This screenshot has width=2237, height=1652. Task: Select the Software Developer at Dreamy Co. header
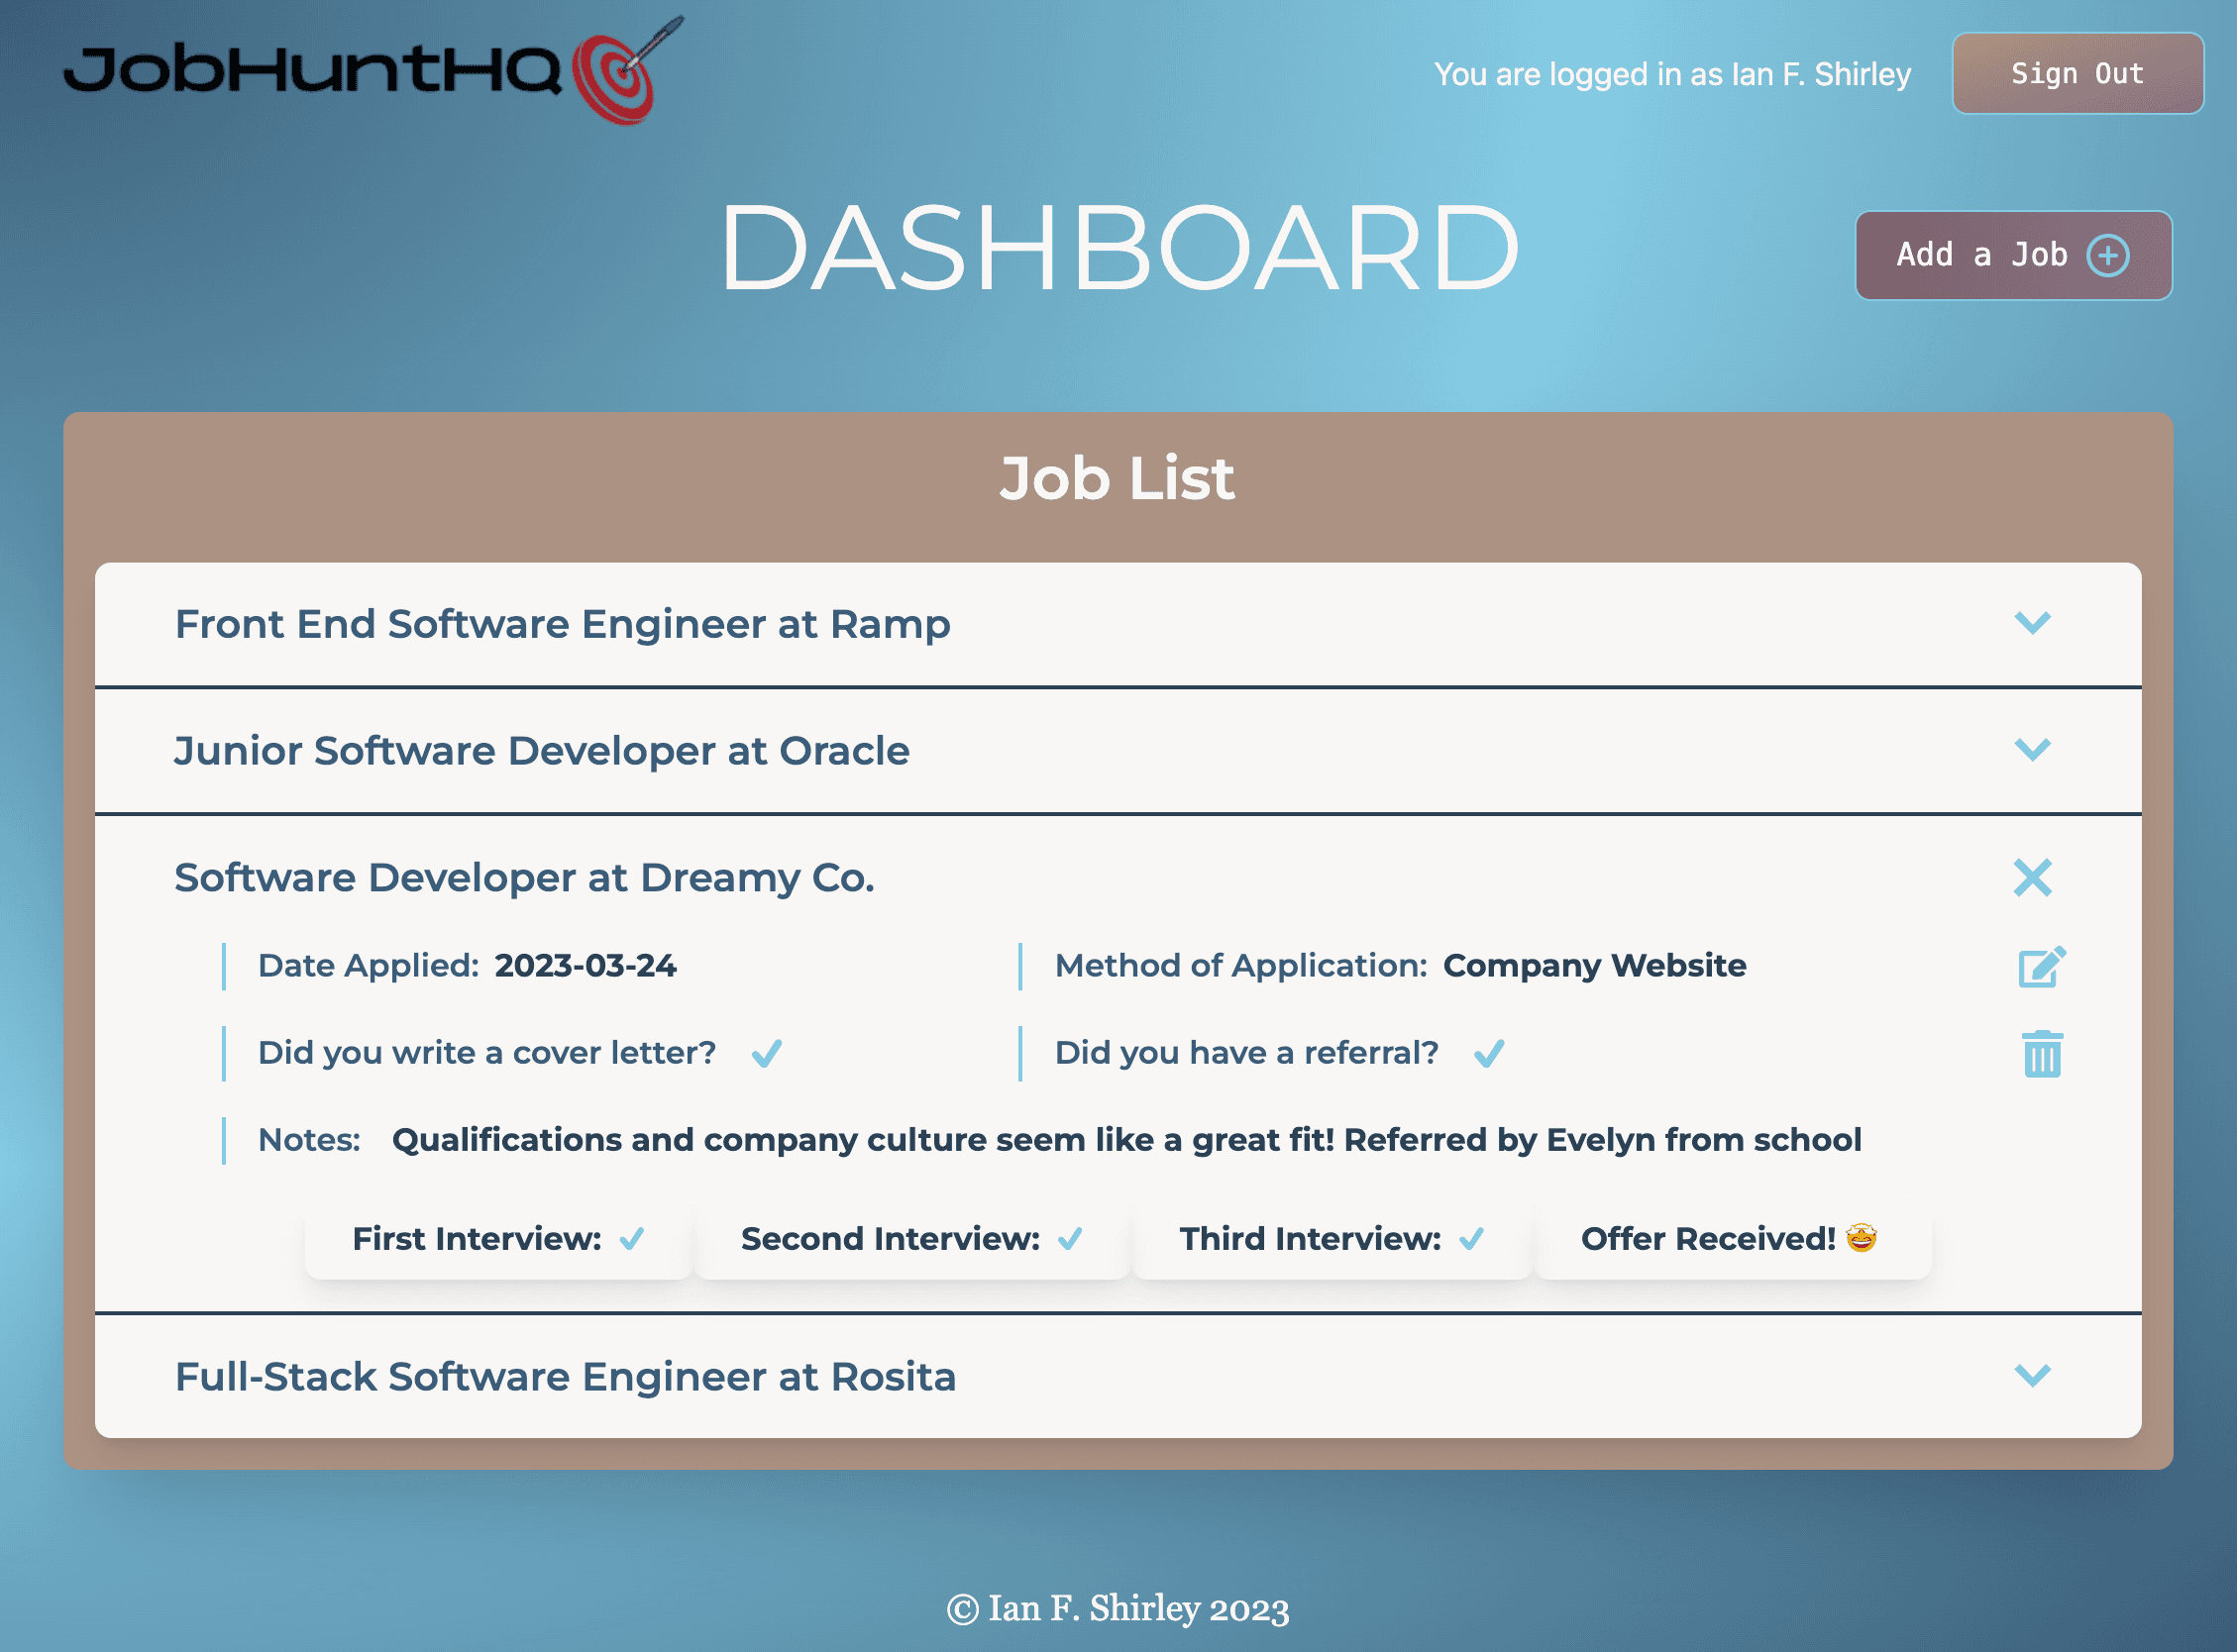point(524,878)
